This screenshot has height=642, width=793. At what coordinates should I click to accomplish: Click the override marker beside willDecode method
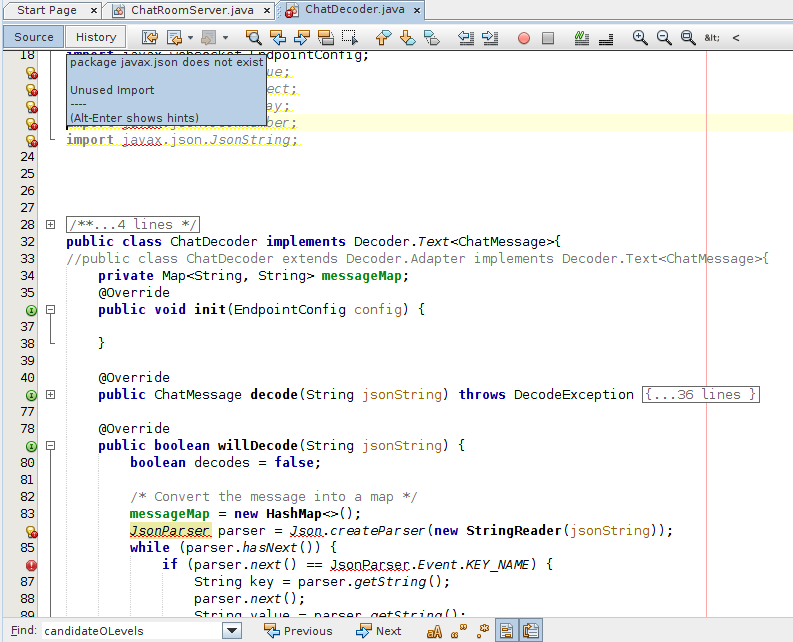coord(31,446)
